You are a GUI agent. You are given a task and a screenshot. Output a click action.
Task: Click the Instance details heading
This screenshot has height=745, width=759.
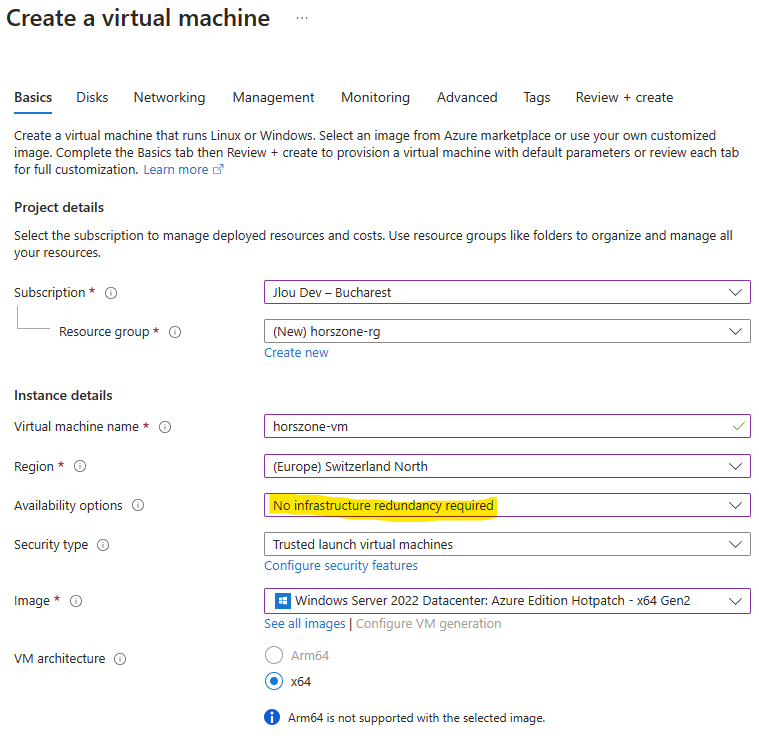(x=63, y=395)
